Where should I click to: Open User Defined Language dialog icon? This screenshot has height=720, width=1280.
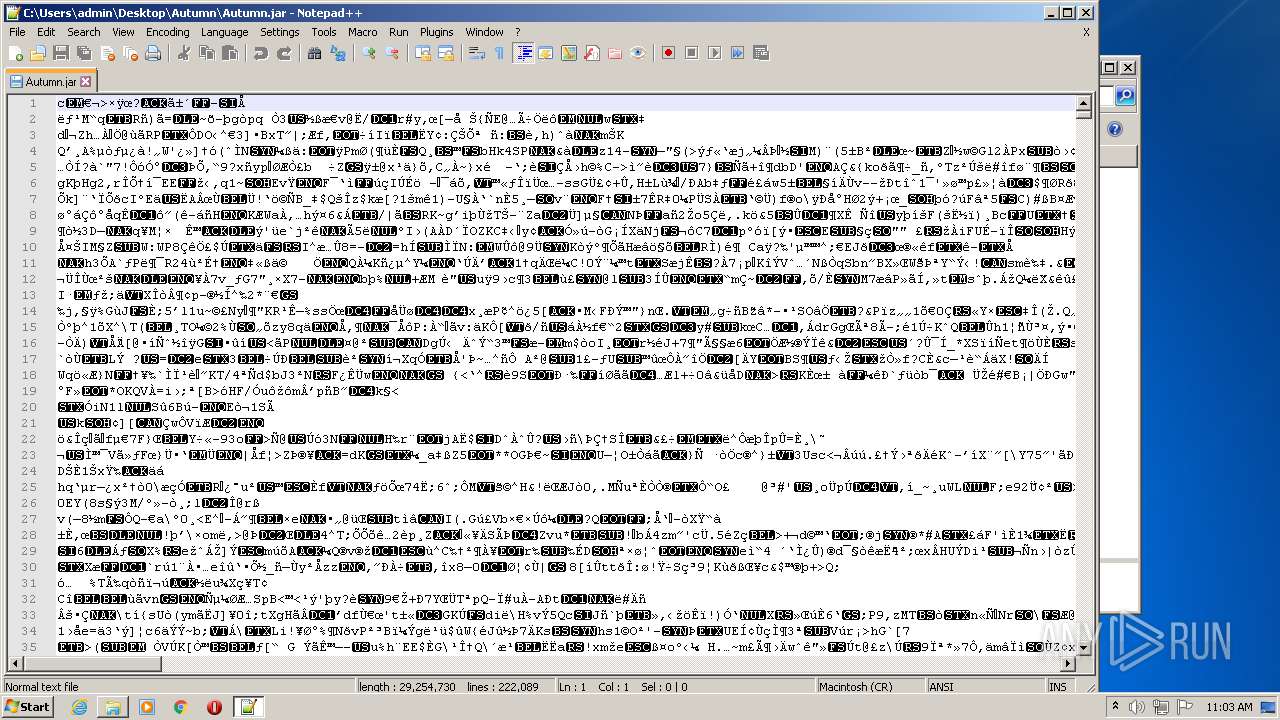pyautogui.click(x=547, y=53)
